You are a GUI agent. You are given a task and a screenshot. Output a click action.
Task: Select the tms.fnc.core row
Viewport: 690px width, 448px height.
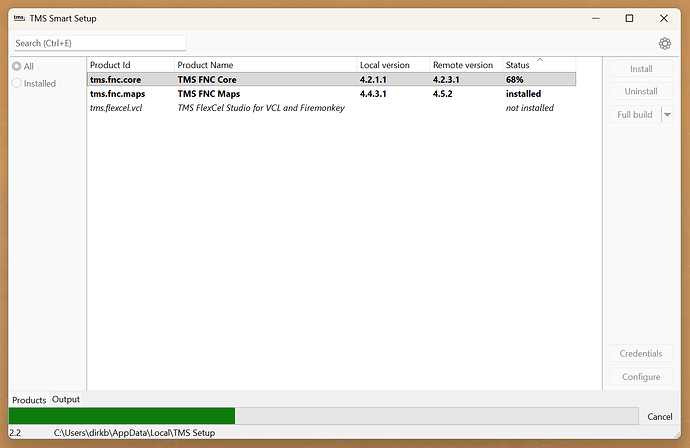331,80
